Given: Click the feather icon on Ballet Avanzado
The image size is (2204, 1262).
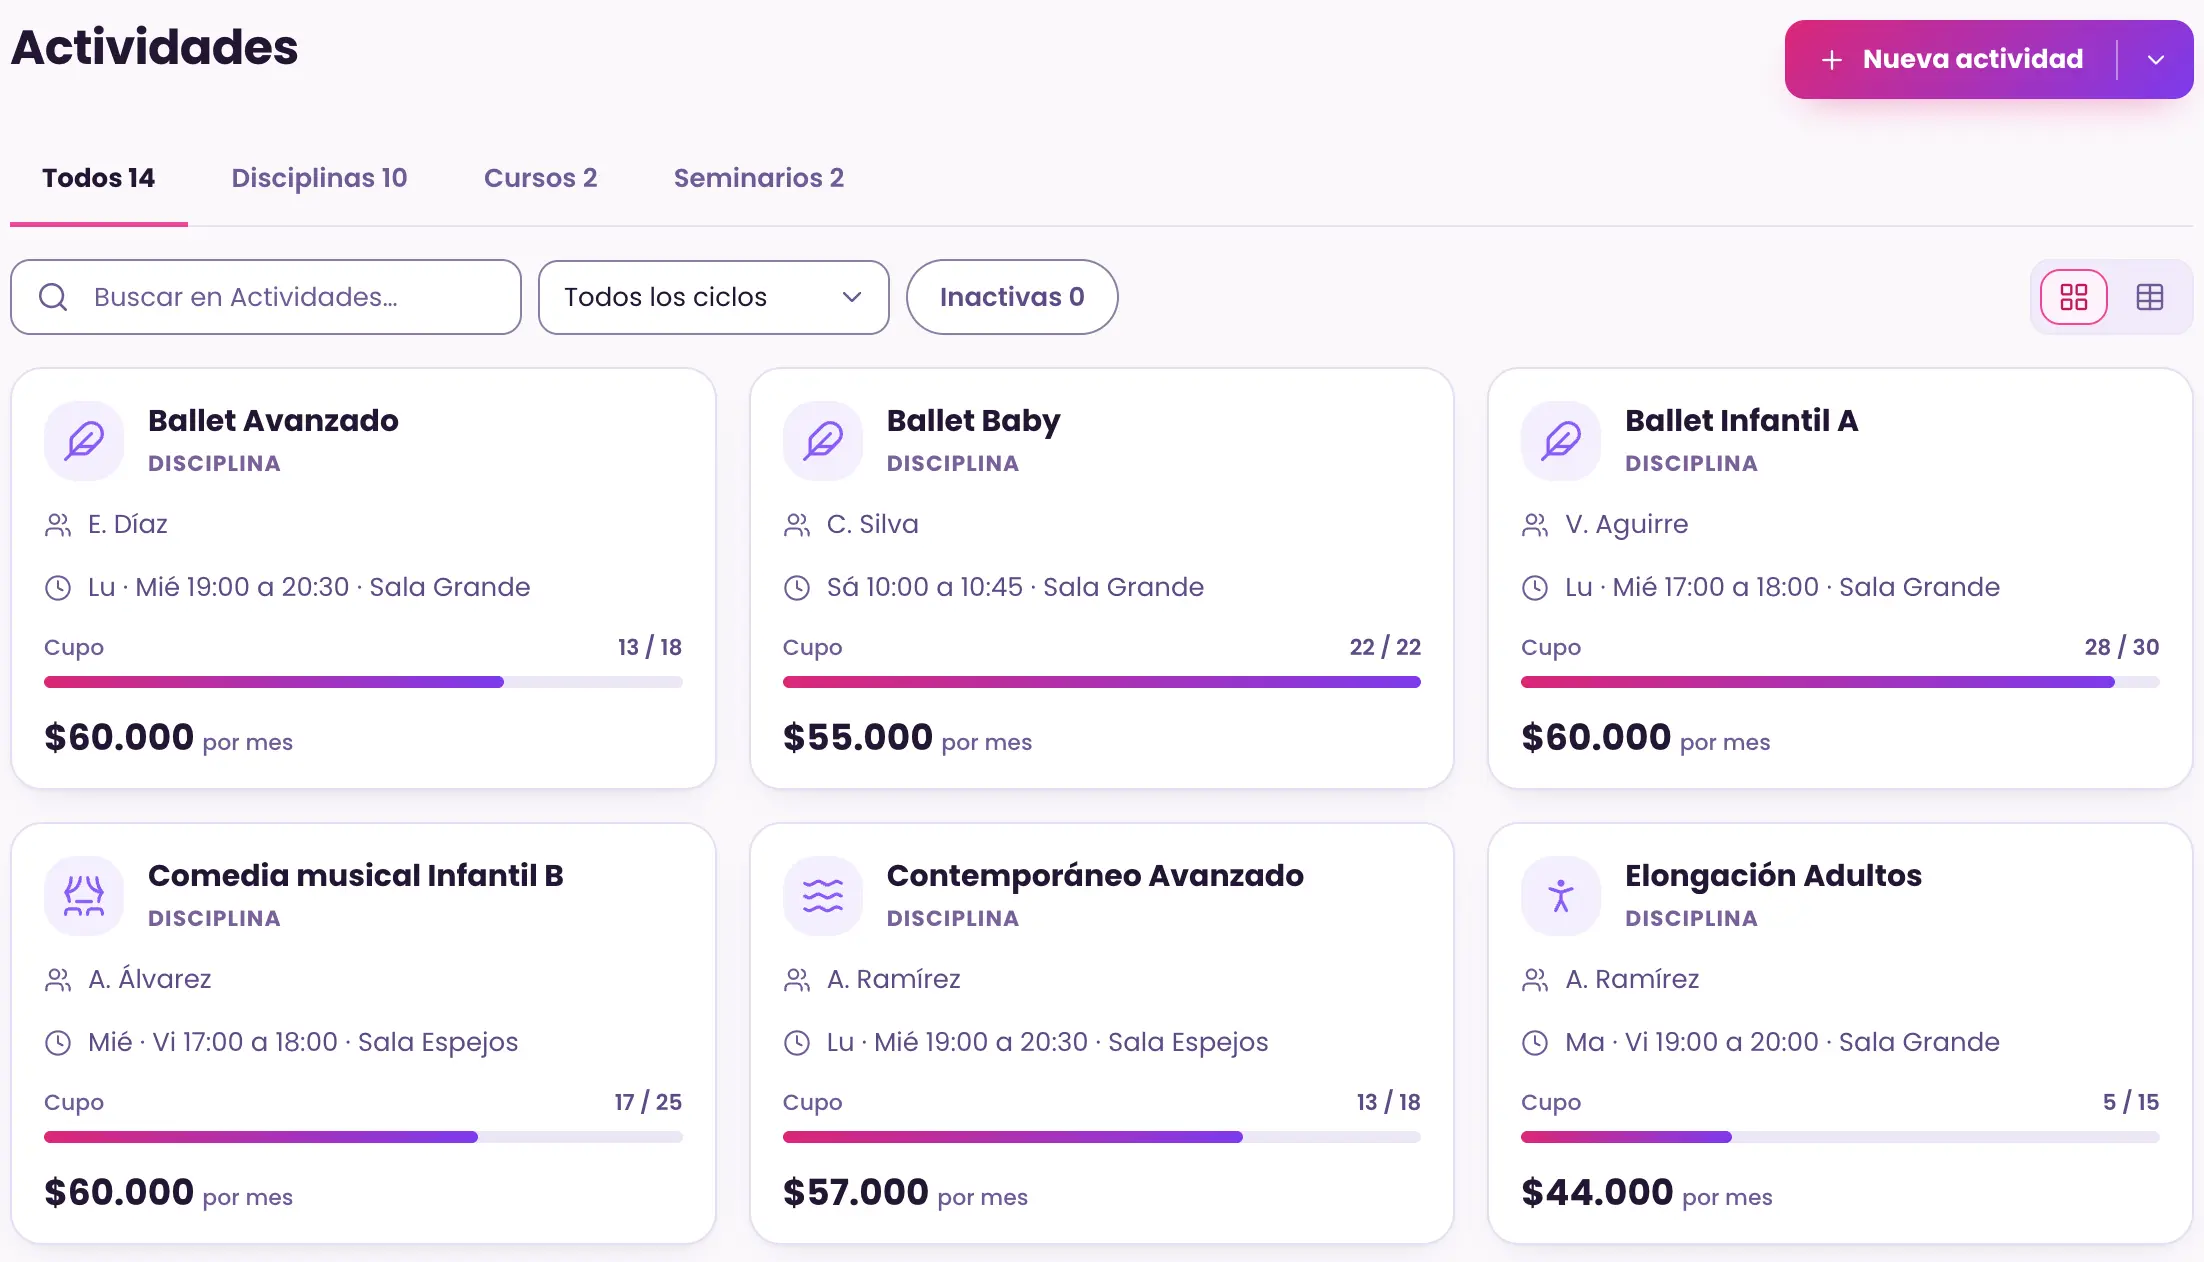Looking at the screenshot, I should [84, 441].
